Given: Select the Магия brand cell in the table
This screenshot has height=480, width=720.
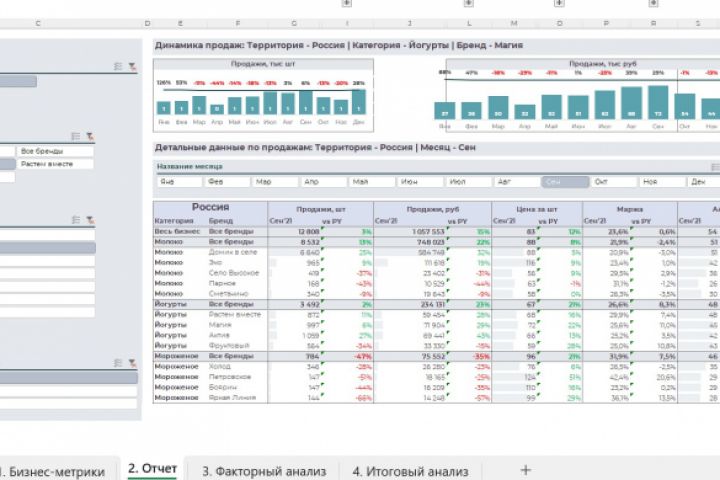Looking at the screenshot, I should coord(220,325).
